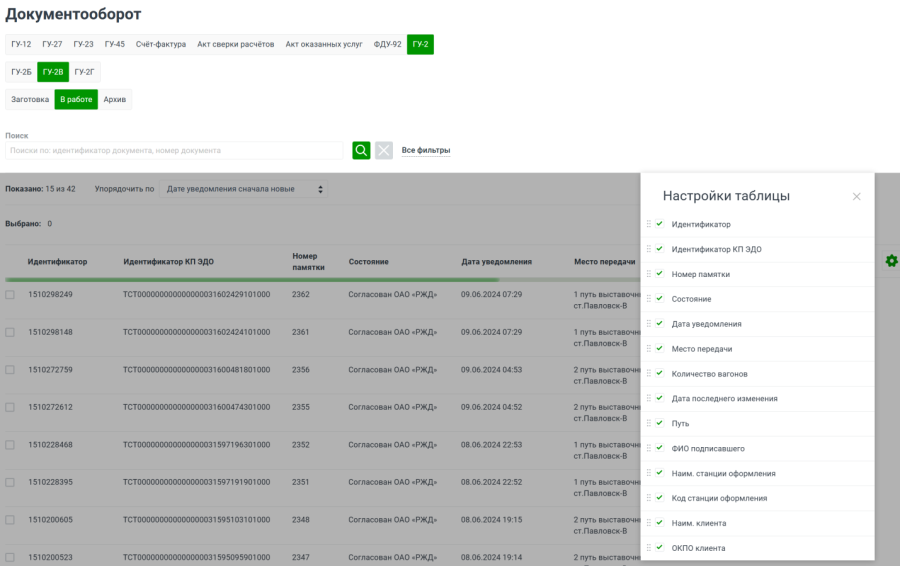Open the Все фильтры link
The width and height of the screenshot is (900, 566).
tap(426, 150)
